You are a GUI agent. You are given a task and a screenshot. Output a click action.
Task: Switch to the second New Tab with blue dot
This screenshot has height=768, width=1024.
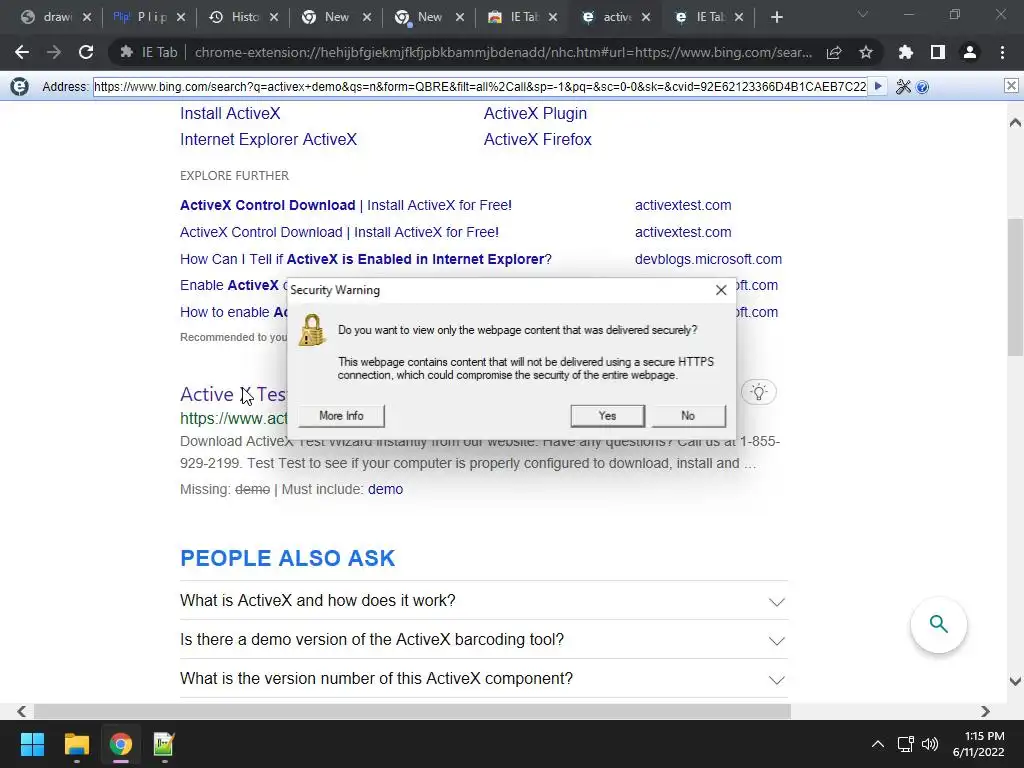coord(428,17)
